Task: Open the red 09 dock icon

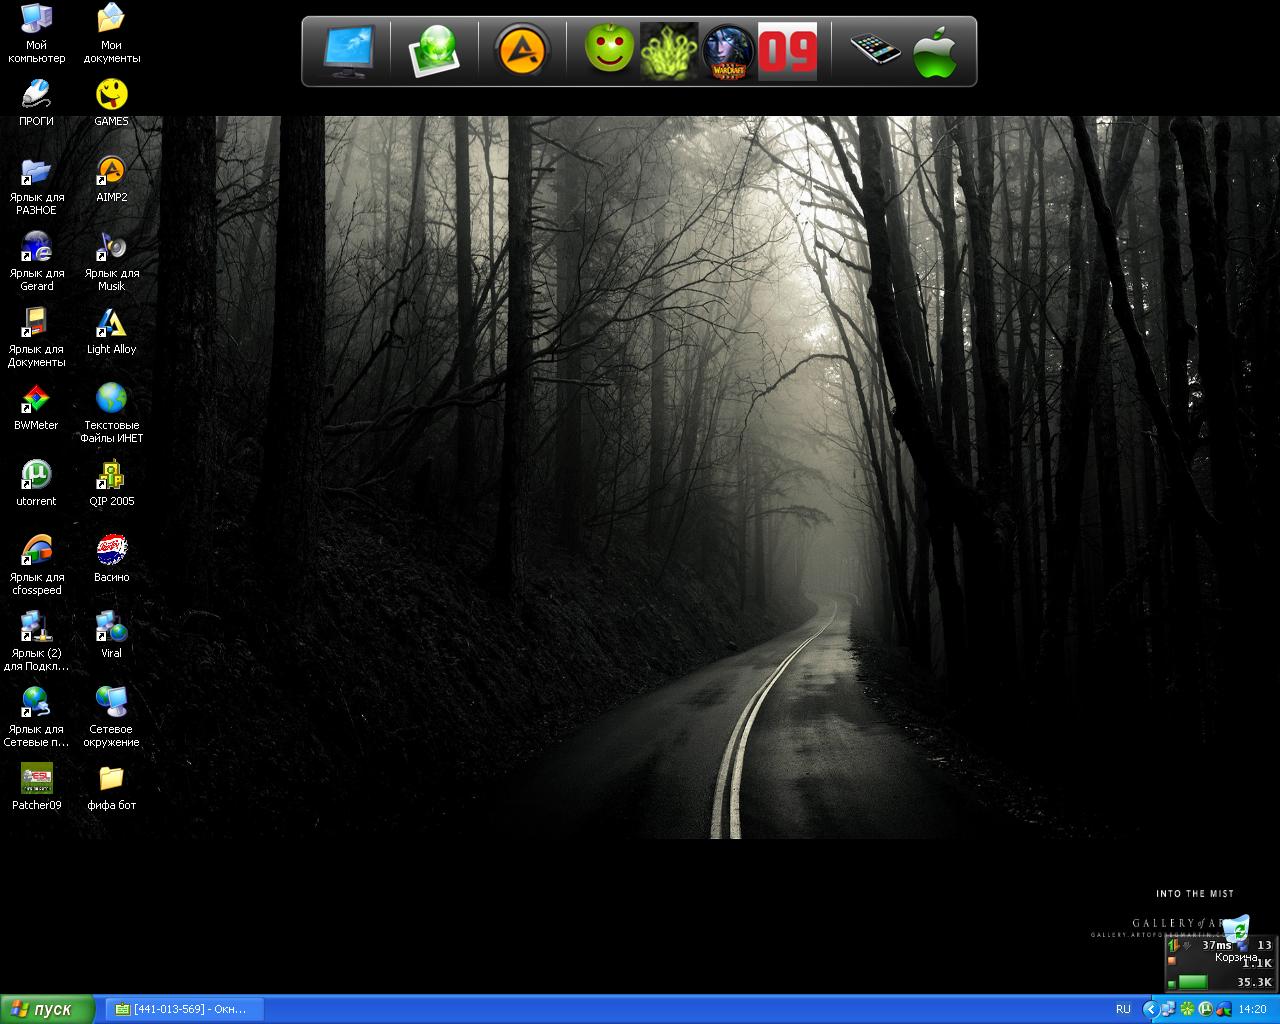Action: 788,51
